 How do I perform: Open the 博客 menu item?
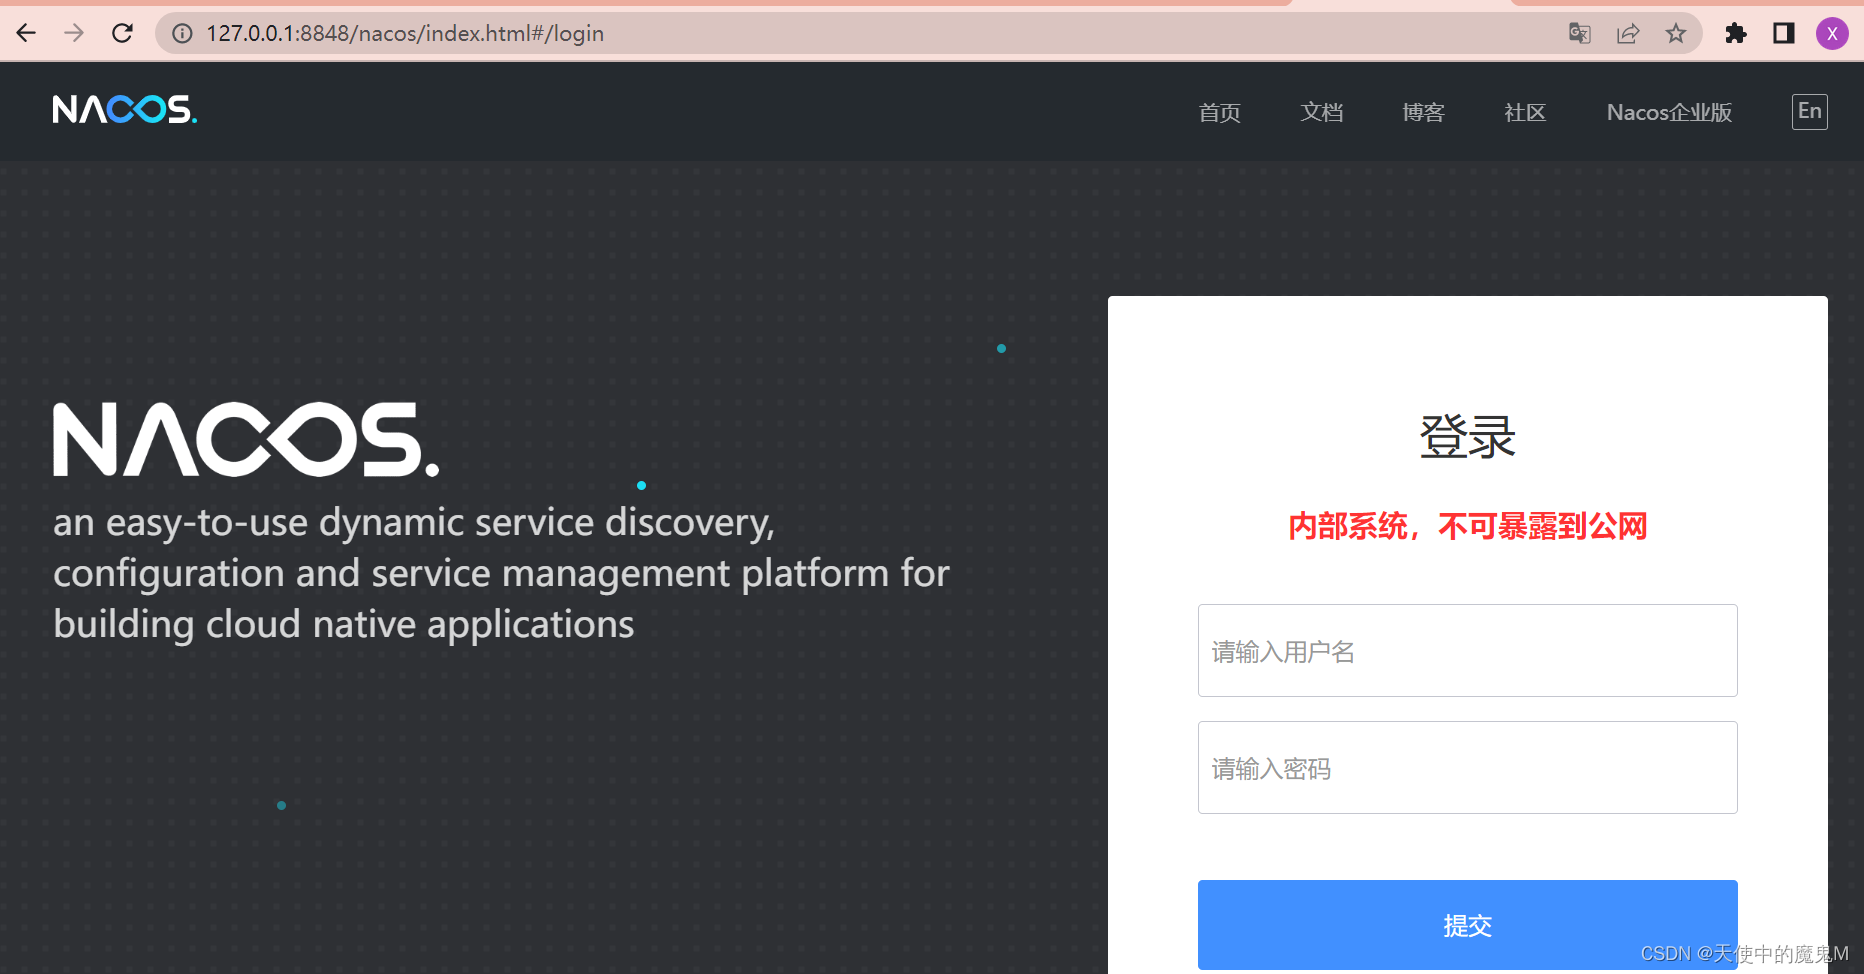[x=1424, y=112]
